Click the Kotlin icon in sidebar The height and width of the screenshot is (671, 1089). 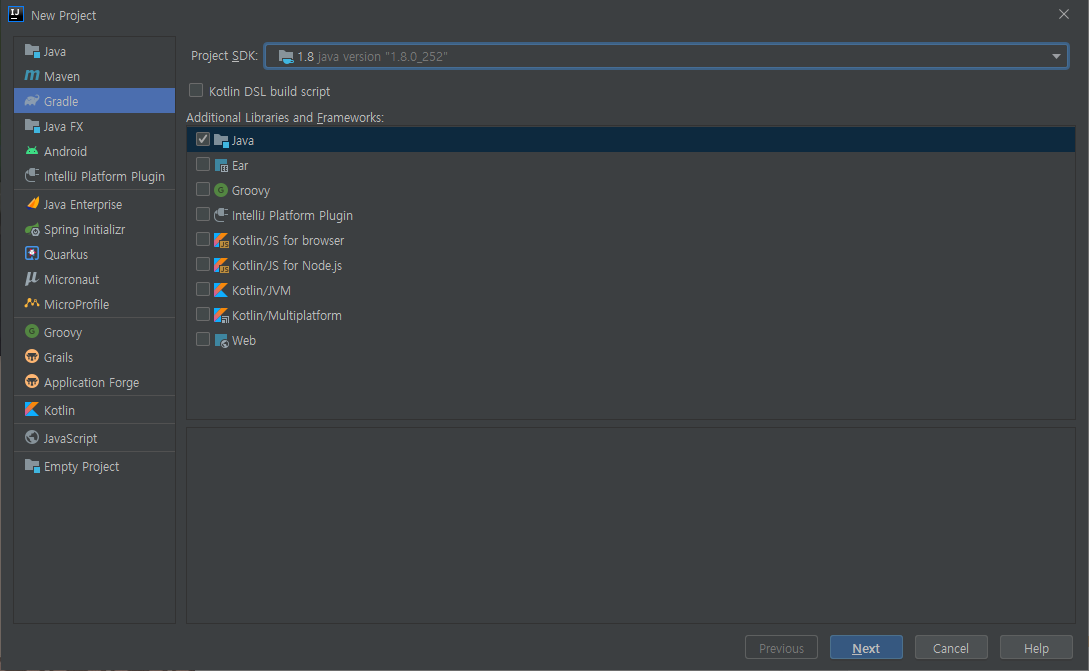point(32,410)
